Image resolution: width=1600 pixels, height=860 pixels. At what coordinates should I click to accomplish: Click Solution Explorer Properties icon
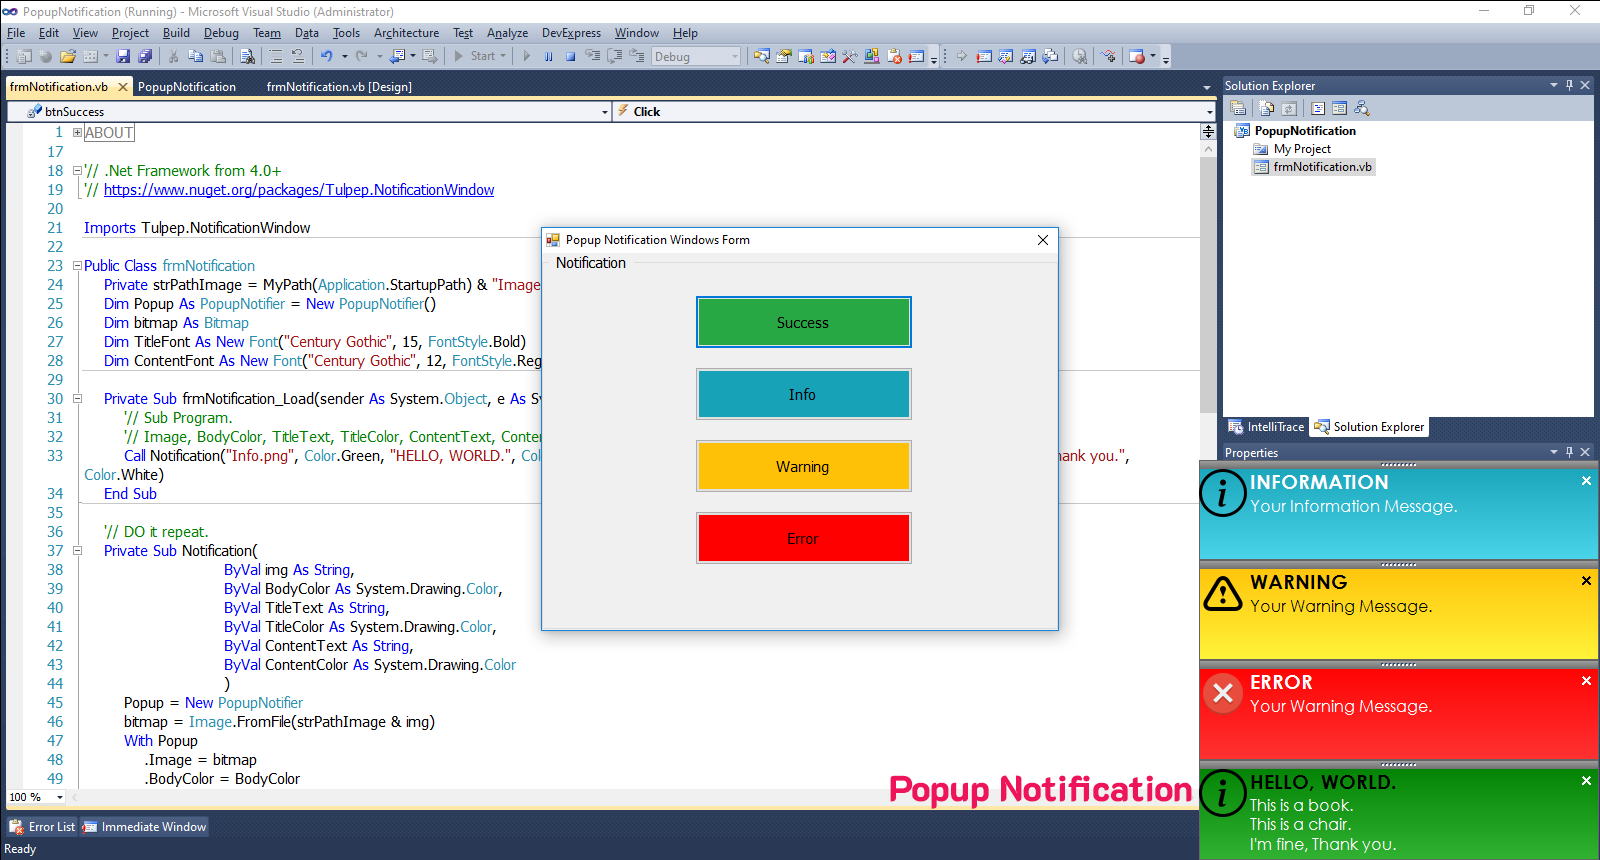pyautogui.click(x=1238, y=108)
